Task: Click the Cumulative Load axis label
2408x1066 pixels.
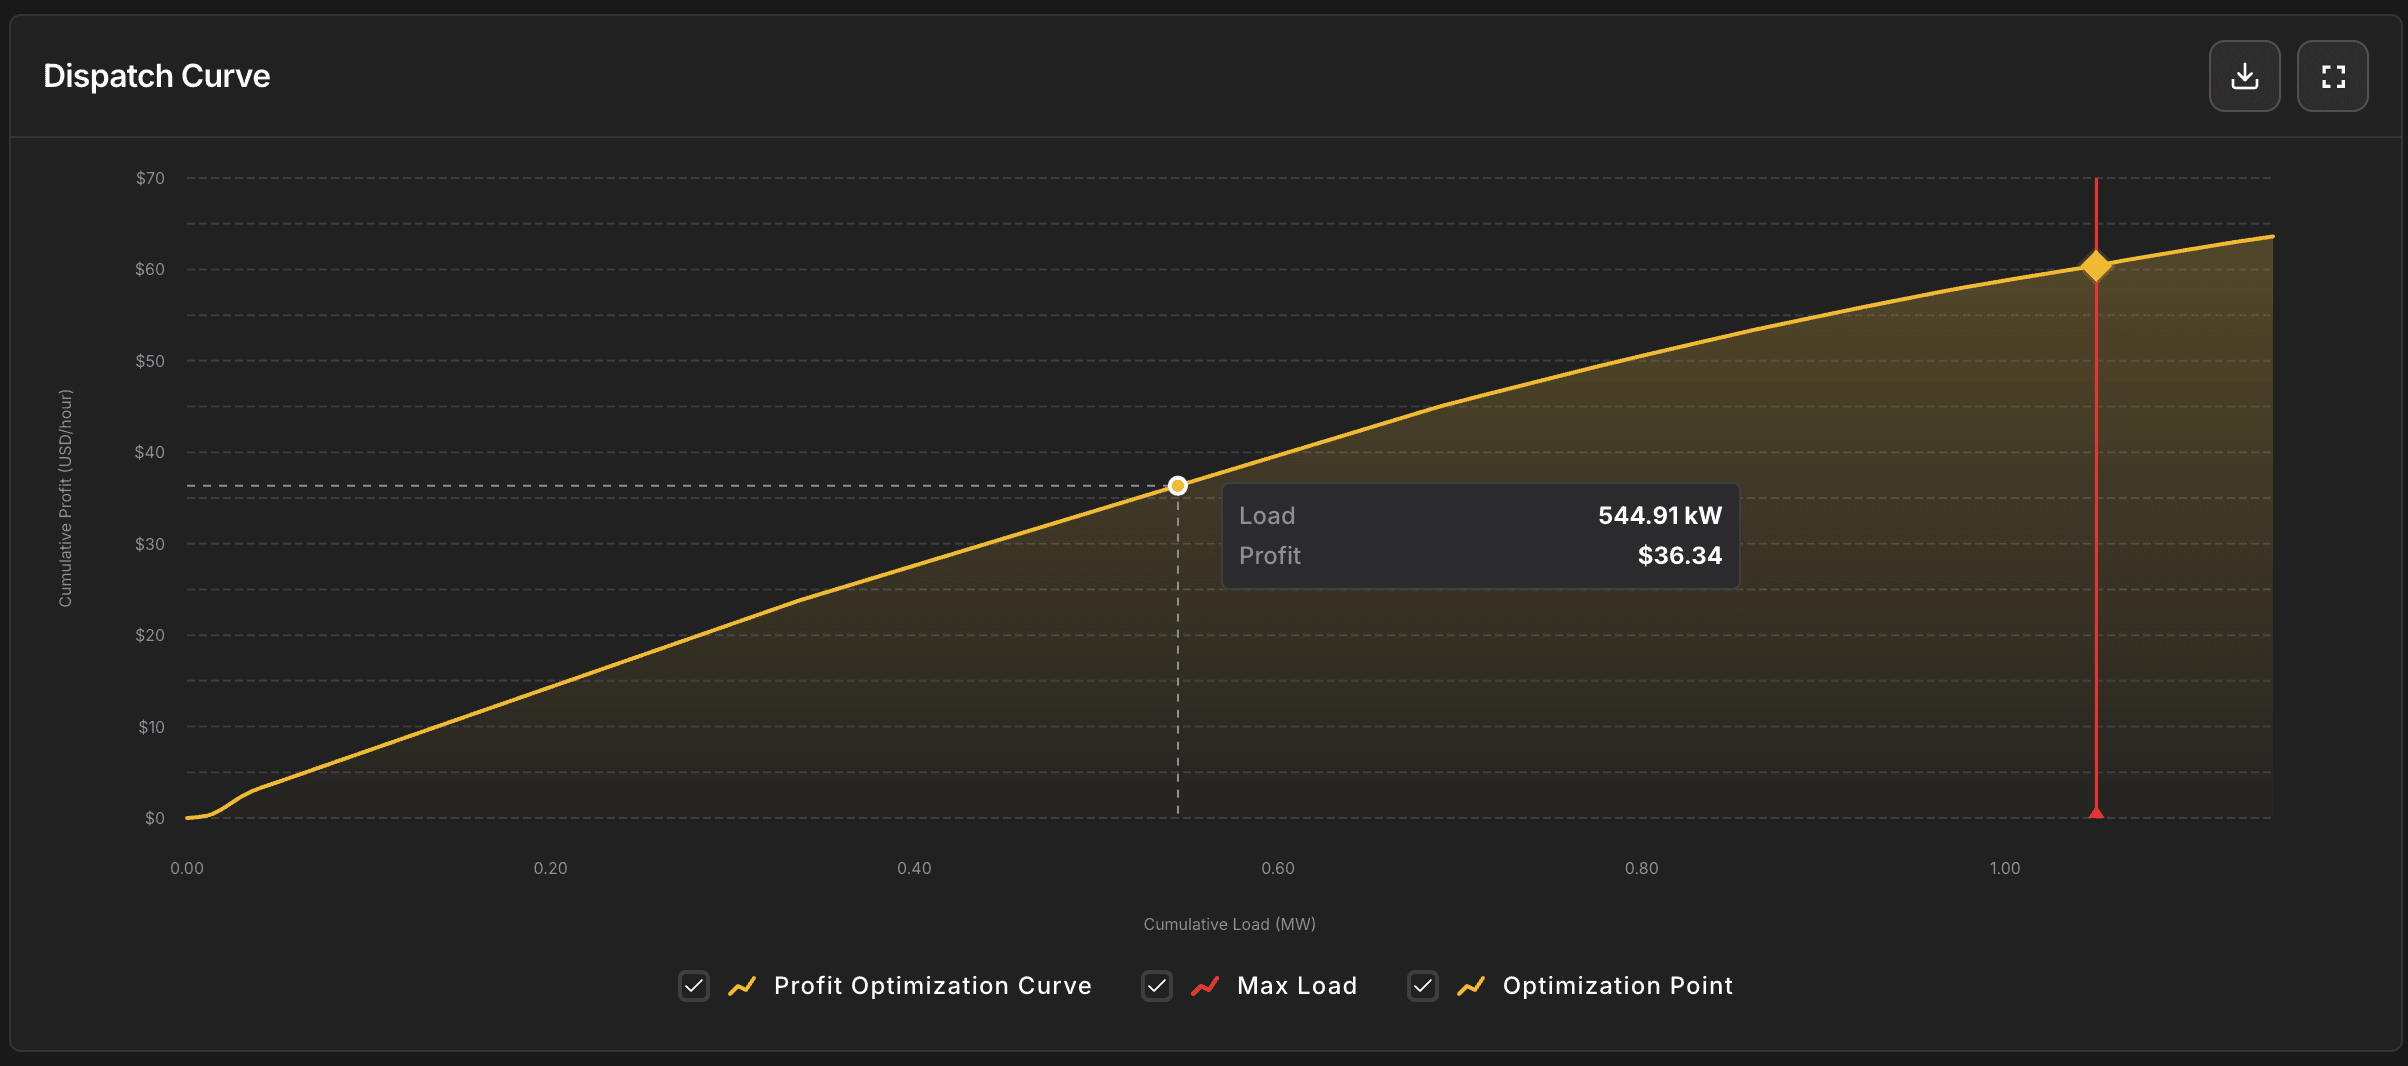Action: pos(1229,923)
